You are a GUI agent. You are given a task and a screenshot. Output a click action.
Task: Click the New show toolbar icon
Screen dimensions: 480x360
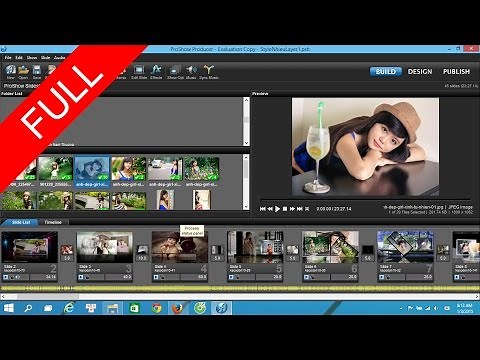click(x=10, y=71)
